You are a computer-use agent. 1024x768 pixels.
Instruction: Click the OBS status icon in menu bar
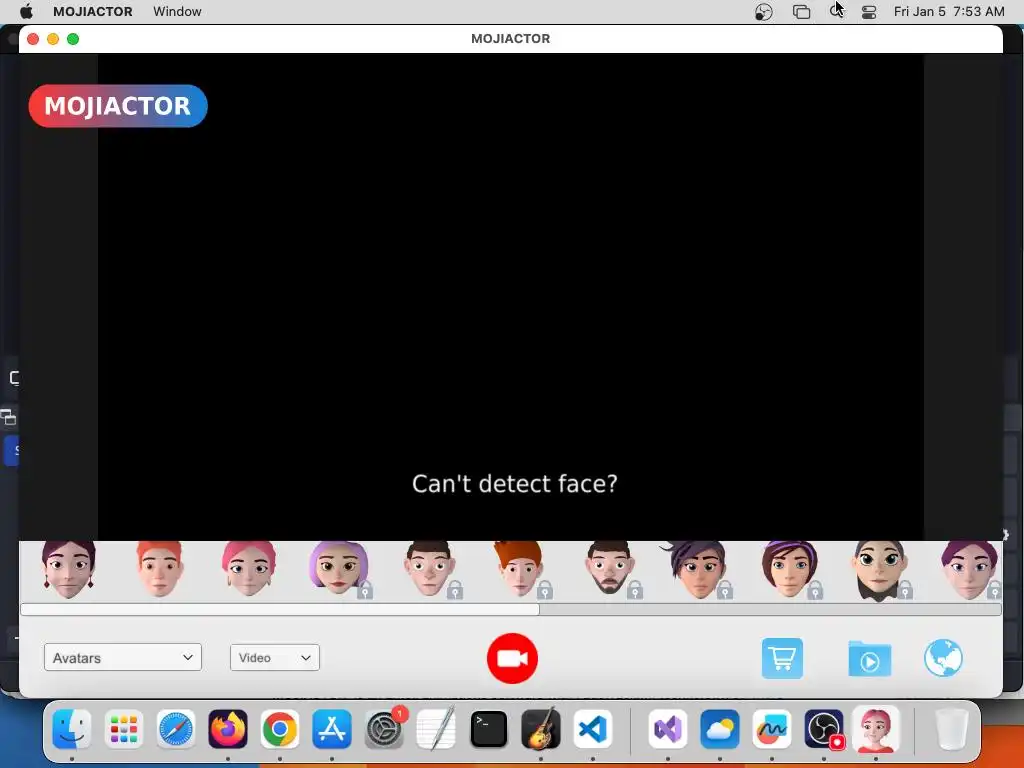click(763, 12)
